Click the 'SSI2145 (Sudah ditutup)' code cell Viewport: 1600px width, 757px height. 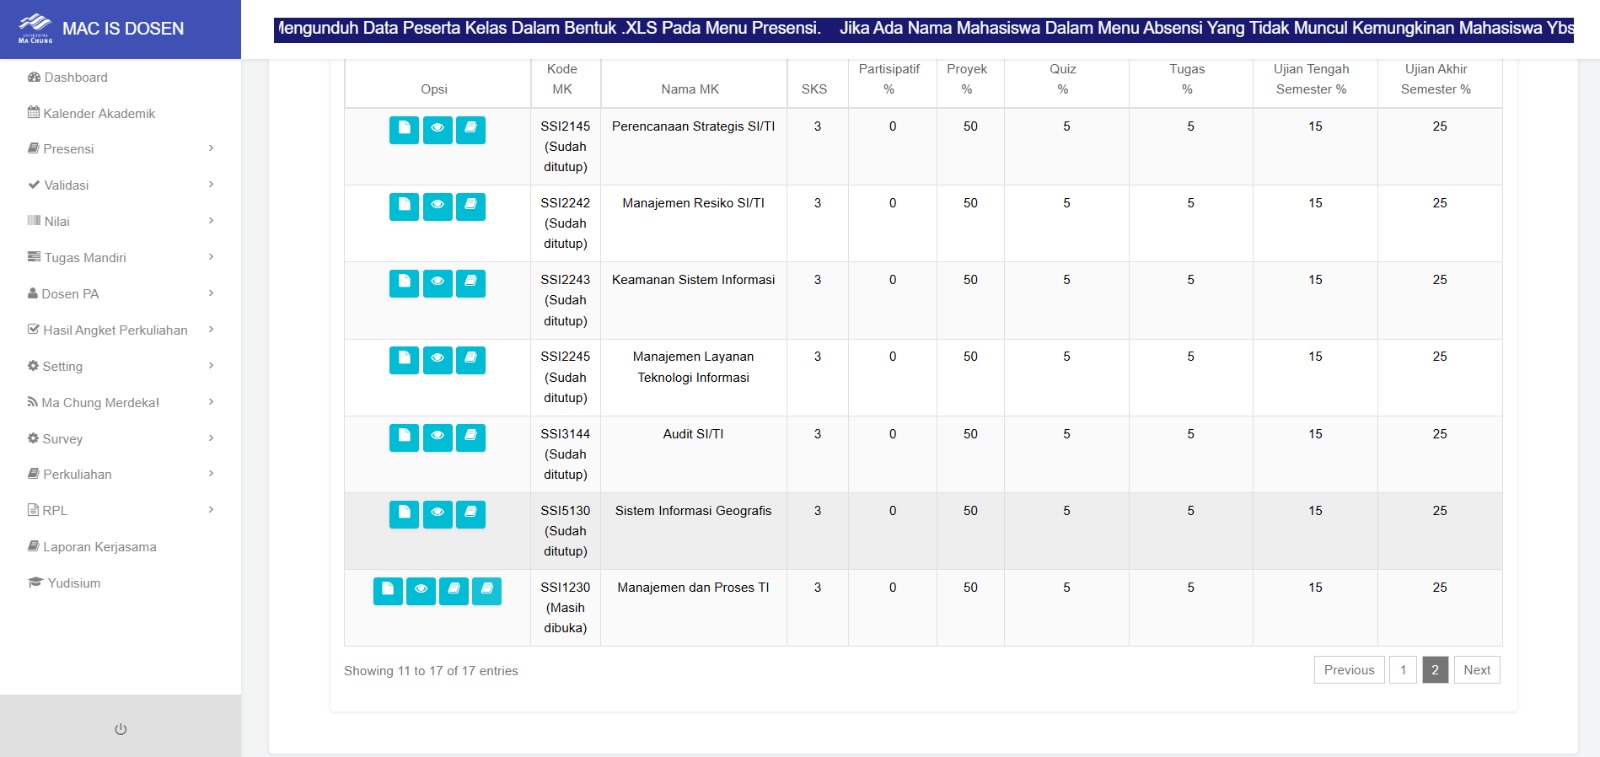tap(565, 147)
